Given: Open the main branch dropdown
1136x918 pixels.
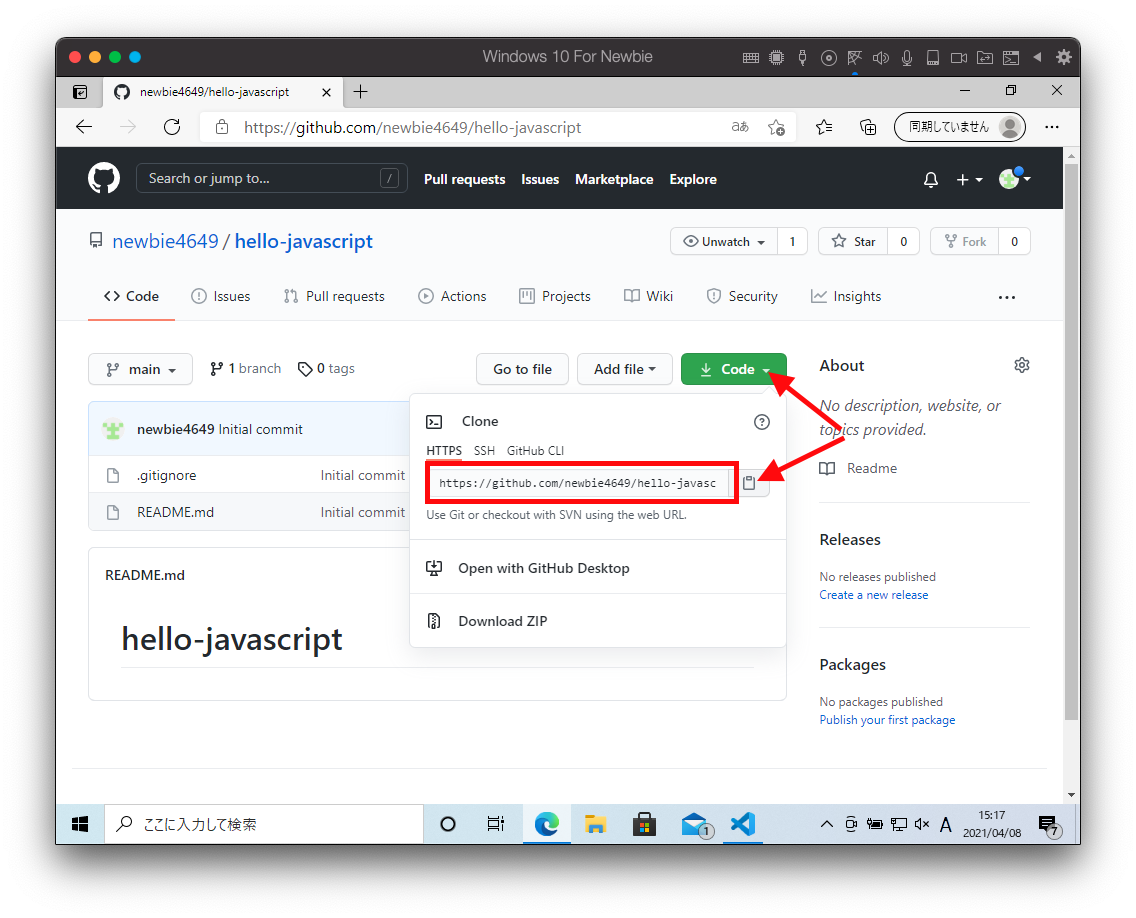Looking at the screenshot, I should (141, 369).
